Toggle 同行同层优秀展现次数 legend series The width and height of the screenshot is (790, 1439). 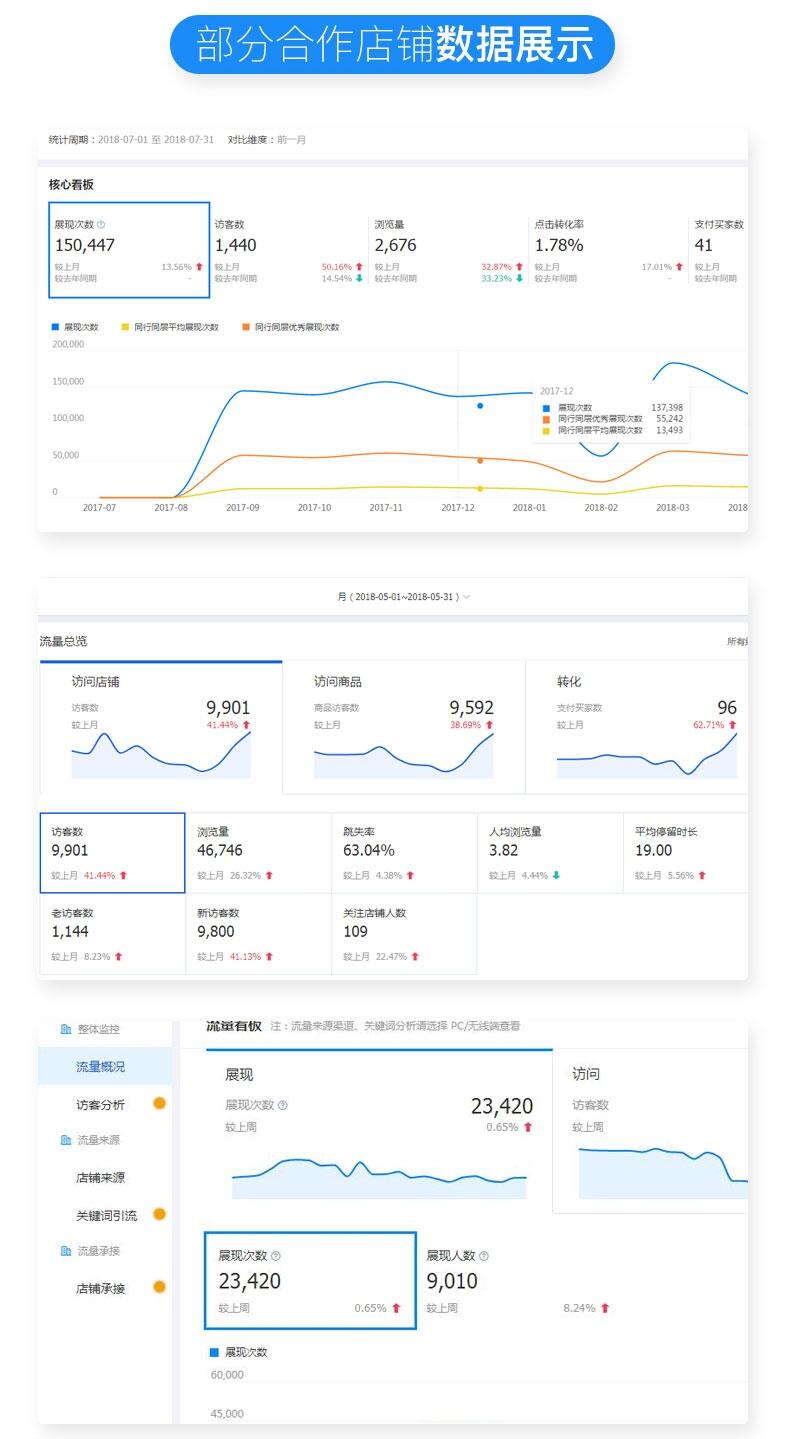point(289,327)
